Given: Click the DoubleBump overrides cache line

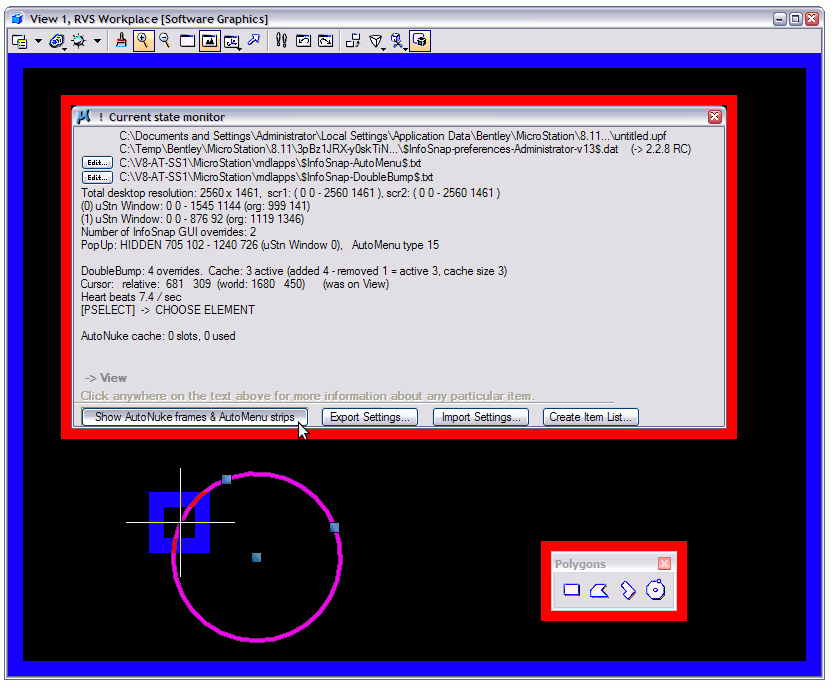Looking at the screenshot, I should (293, 271).
